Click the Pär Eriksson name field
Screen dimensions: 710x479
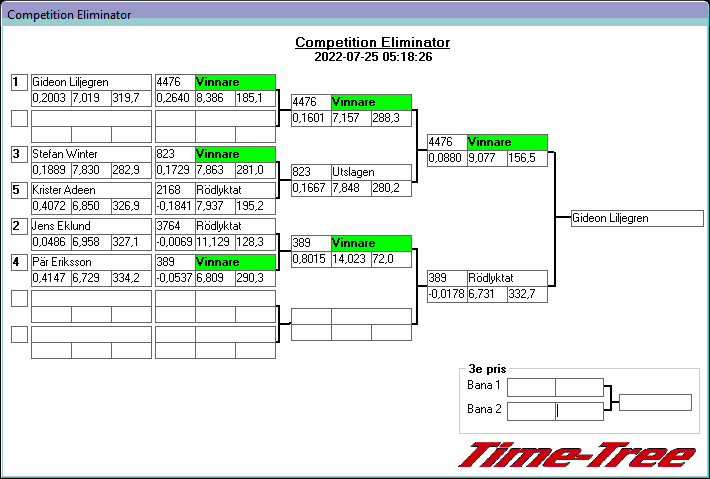click(x=91, y=262)
